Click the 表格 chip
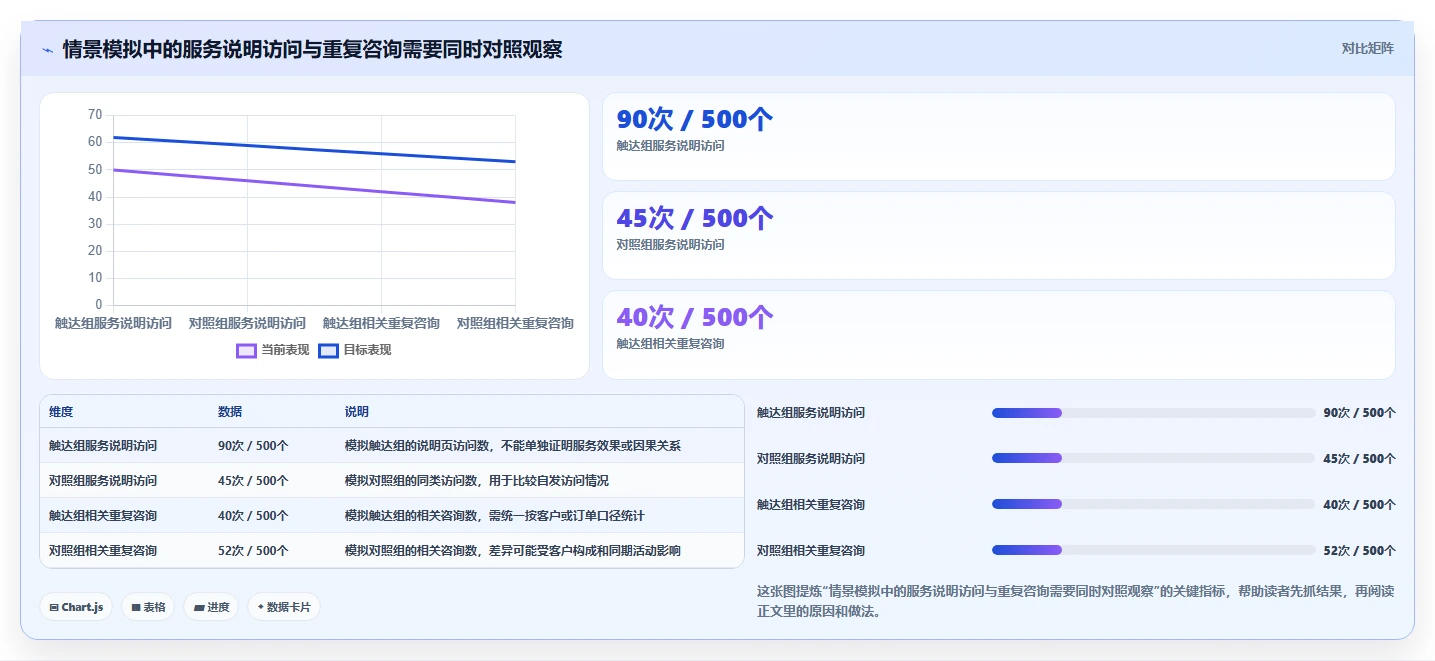This screenshot has width=1435, height=661. click(148, 607)
